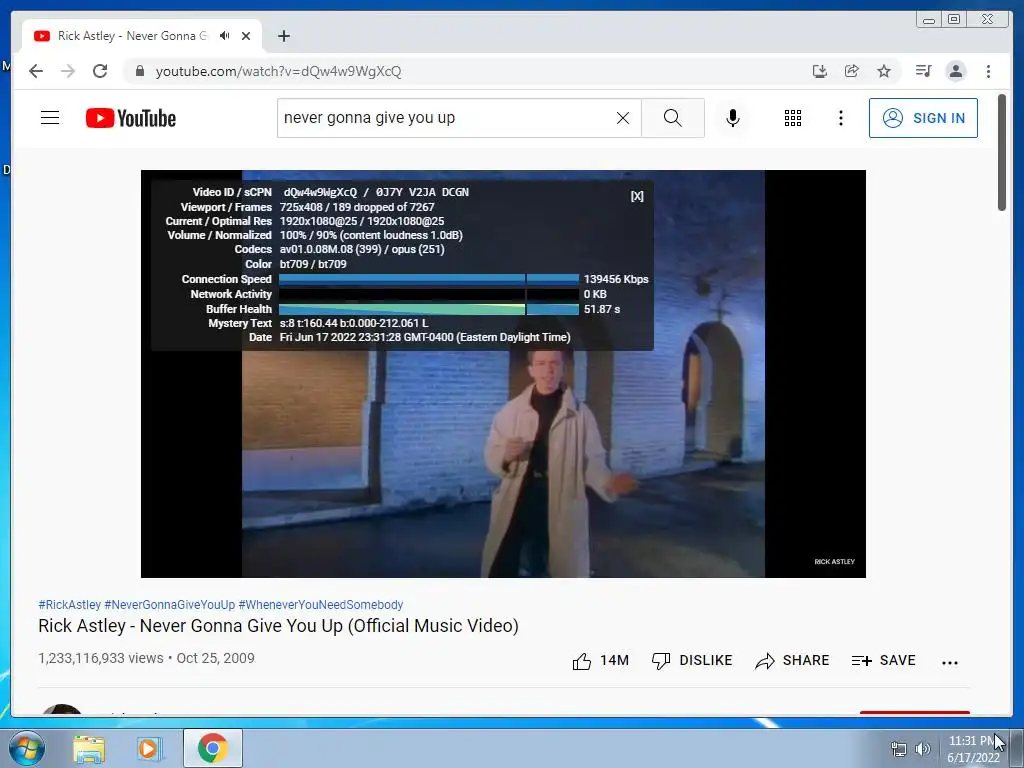Go forward in browser history
The height and width of the screenshot is (768, 1024).
pyautogui.click(x=68, y=71)
